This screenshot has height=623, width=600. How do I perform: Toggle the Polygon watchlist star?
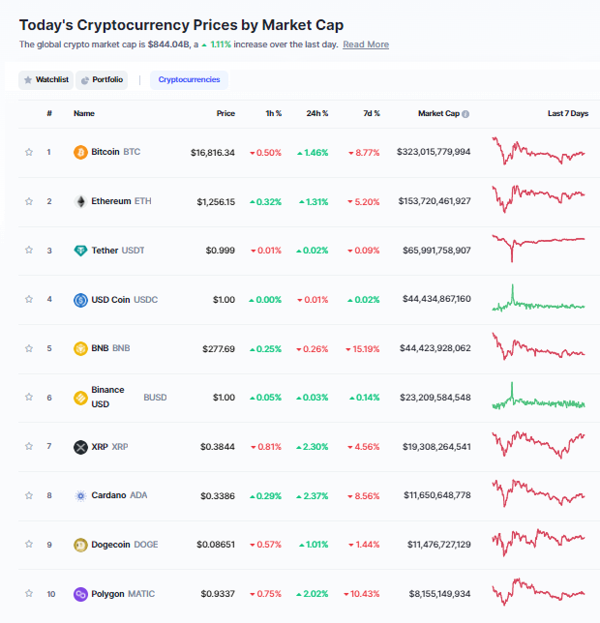[29, 594]
